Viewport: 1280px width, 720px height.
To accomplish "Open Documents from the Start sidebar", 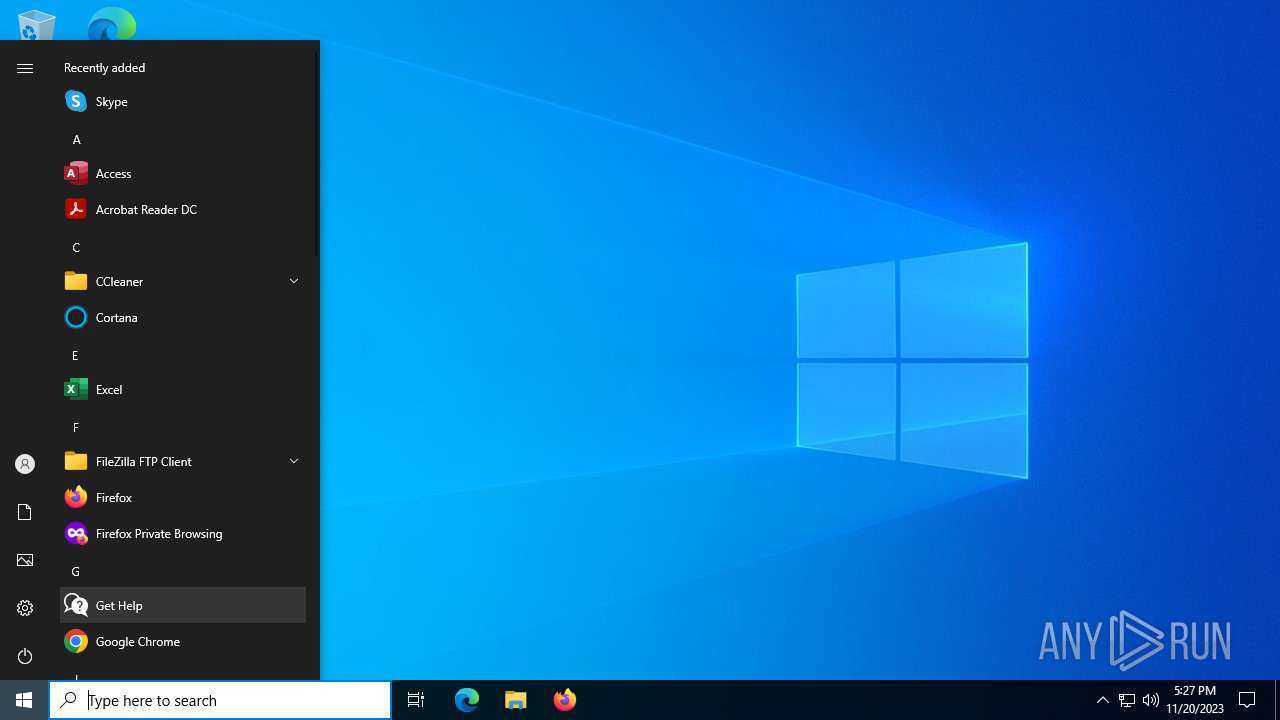I will pyautogui.click(x=25, y=512).
